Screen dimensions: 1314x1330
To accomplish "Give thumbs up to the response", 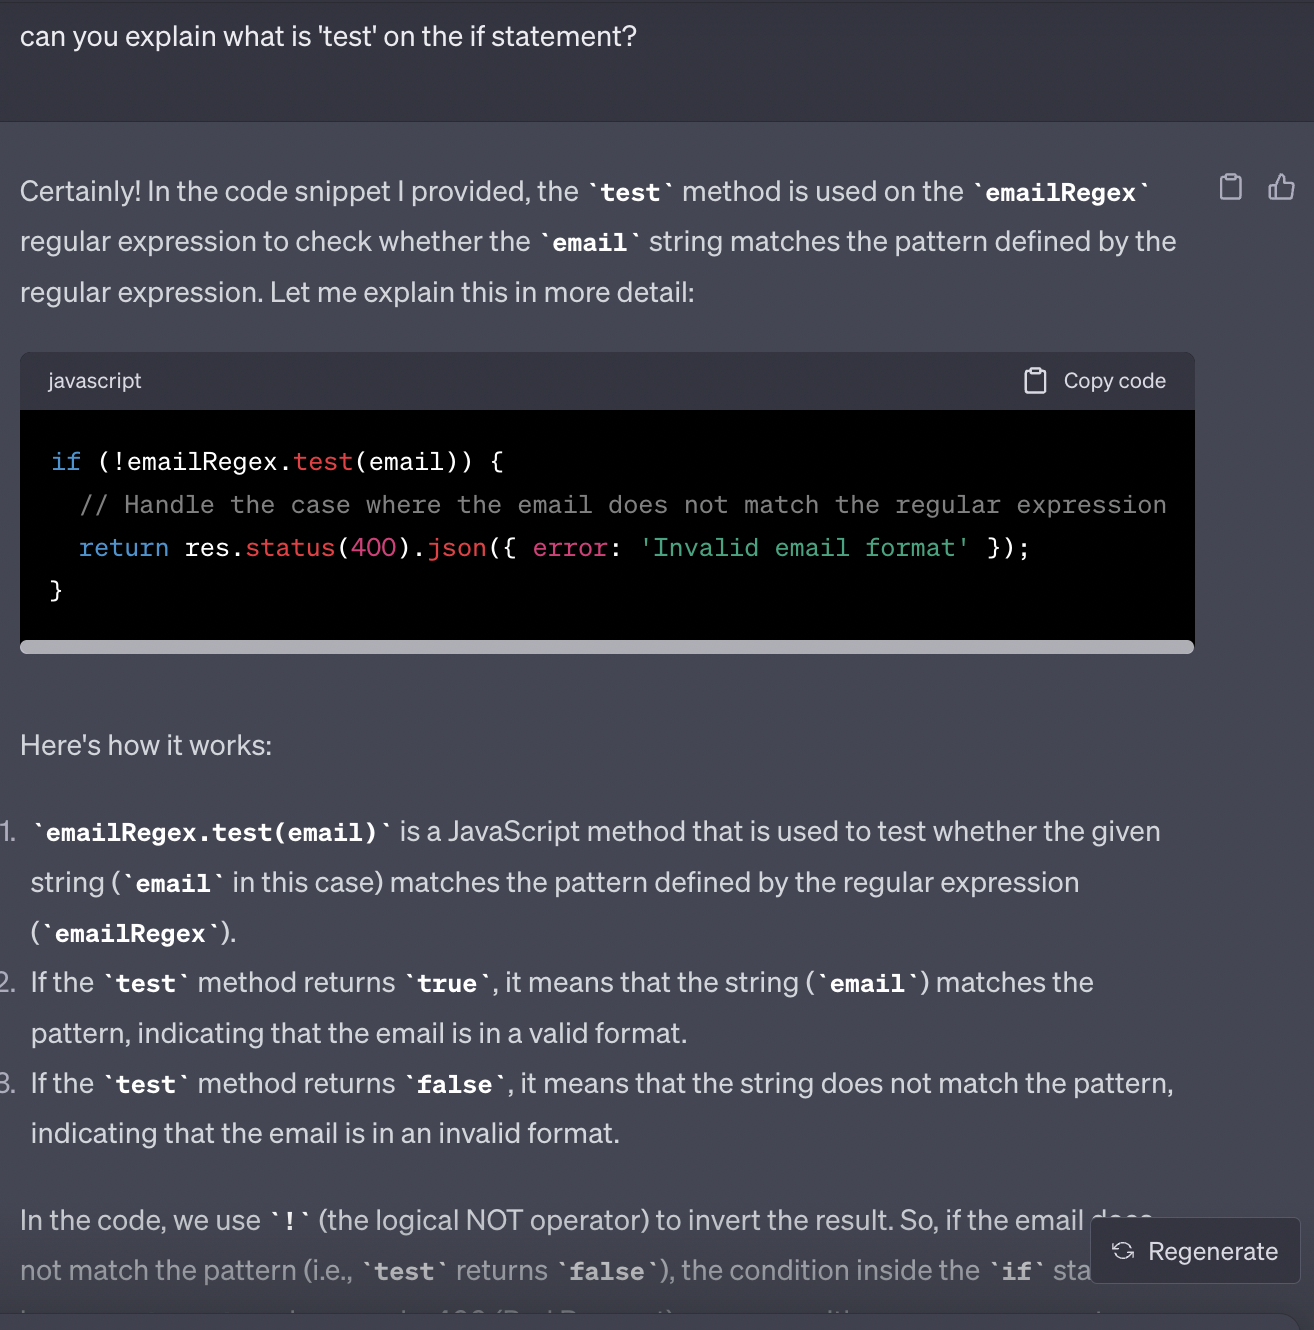I will point(1281,187).
